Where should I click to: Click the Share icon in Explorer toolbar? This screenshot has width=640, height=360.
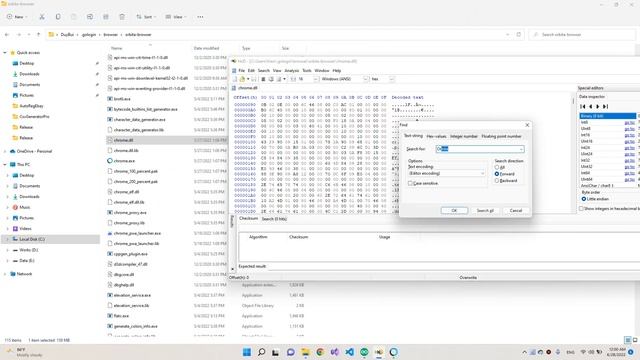(106, 17)
